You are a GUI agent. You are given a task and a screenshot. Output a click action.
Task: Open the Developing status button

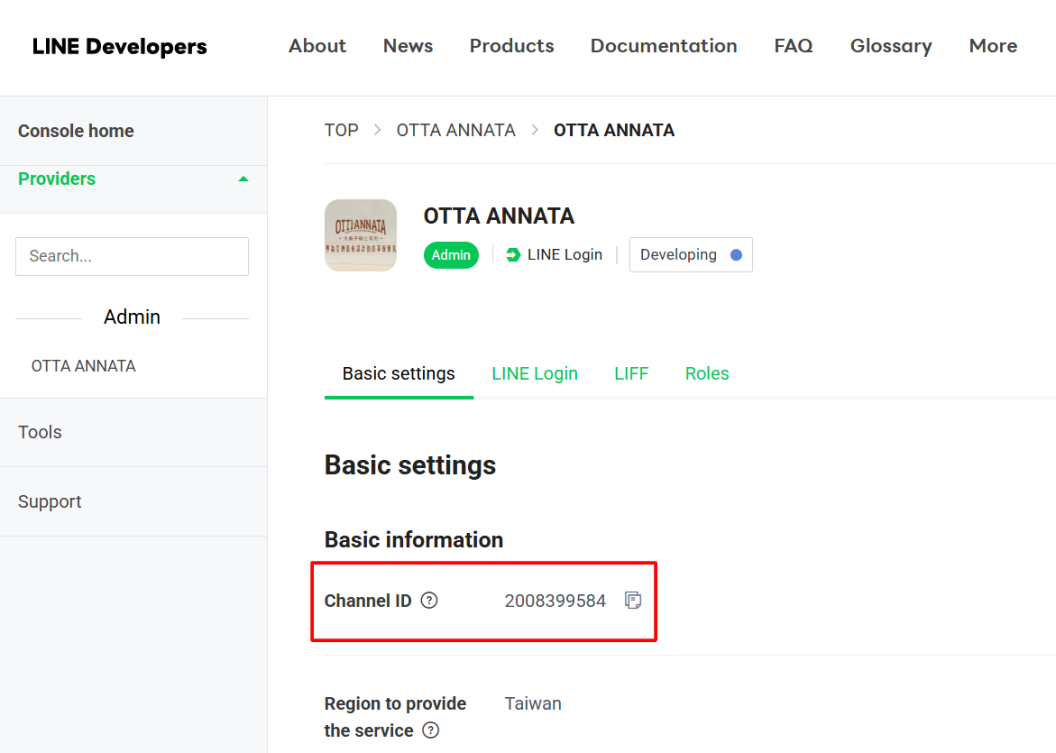(x=690, y=255)
